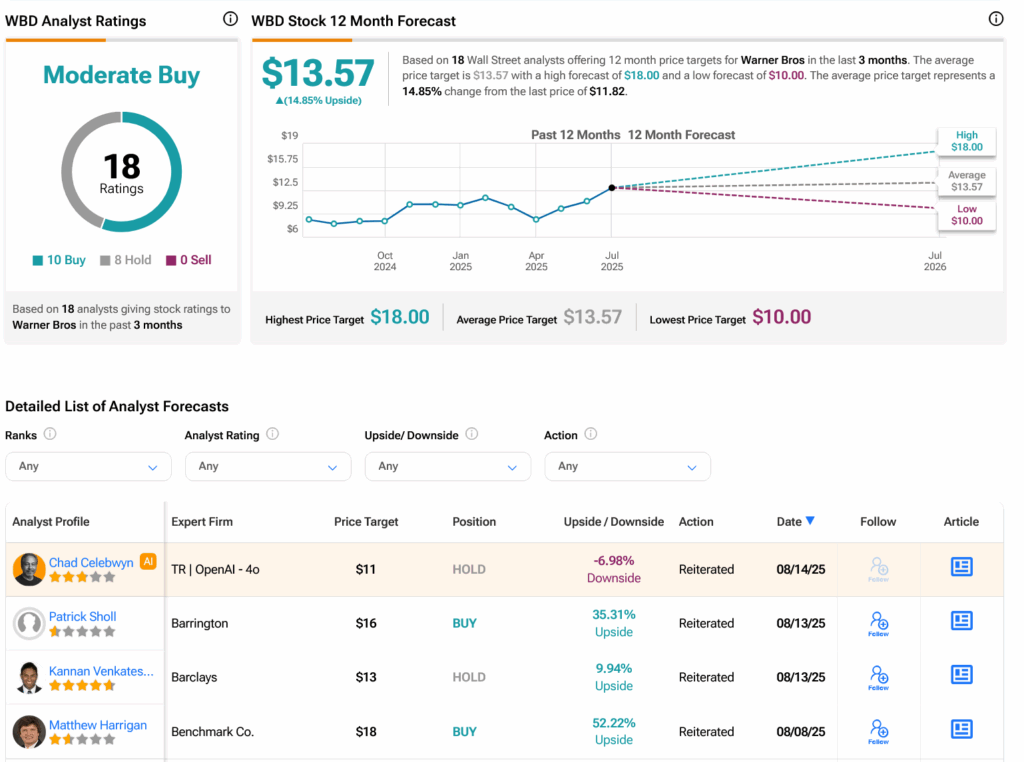Follow analyst Kannan Venkateshwar
This screenshot has height=762, width=1024.
coord(878,677)
